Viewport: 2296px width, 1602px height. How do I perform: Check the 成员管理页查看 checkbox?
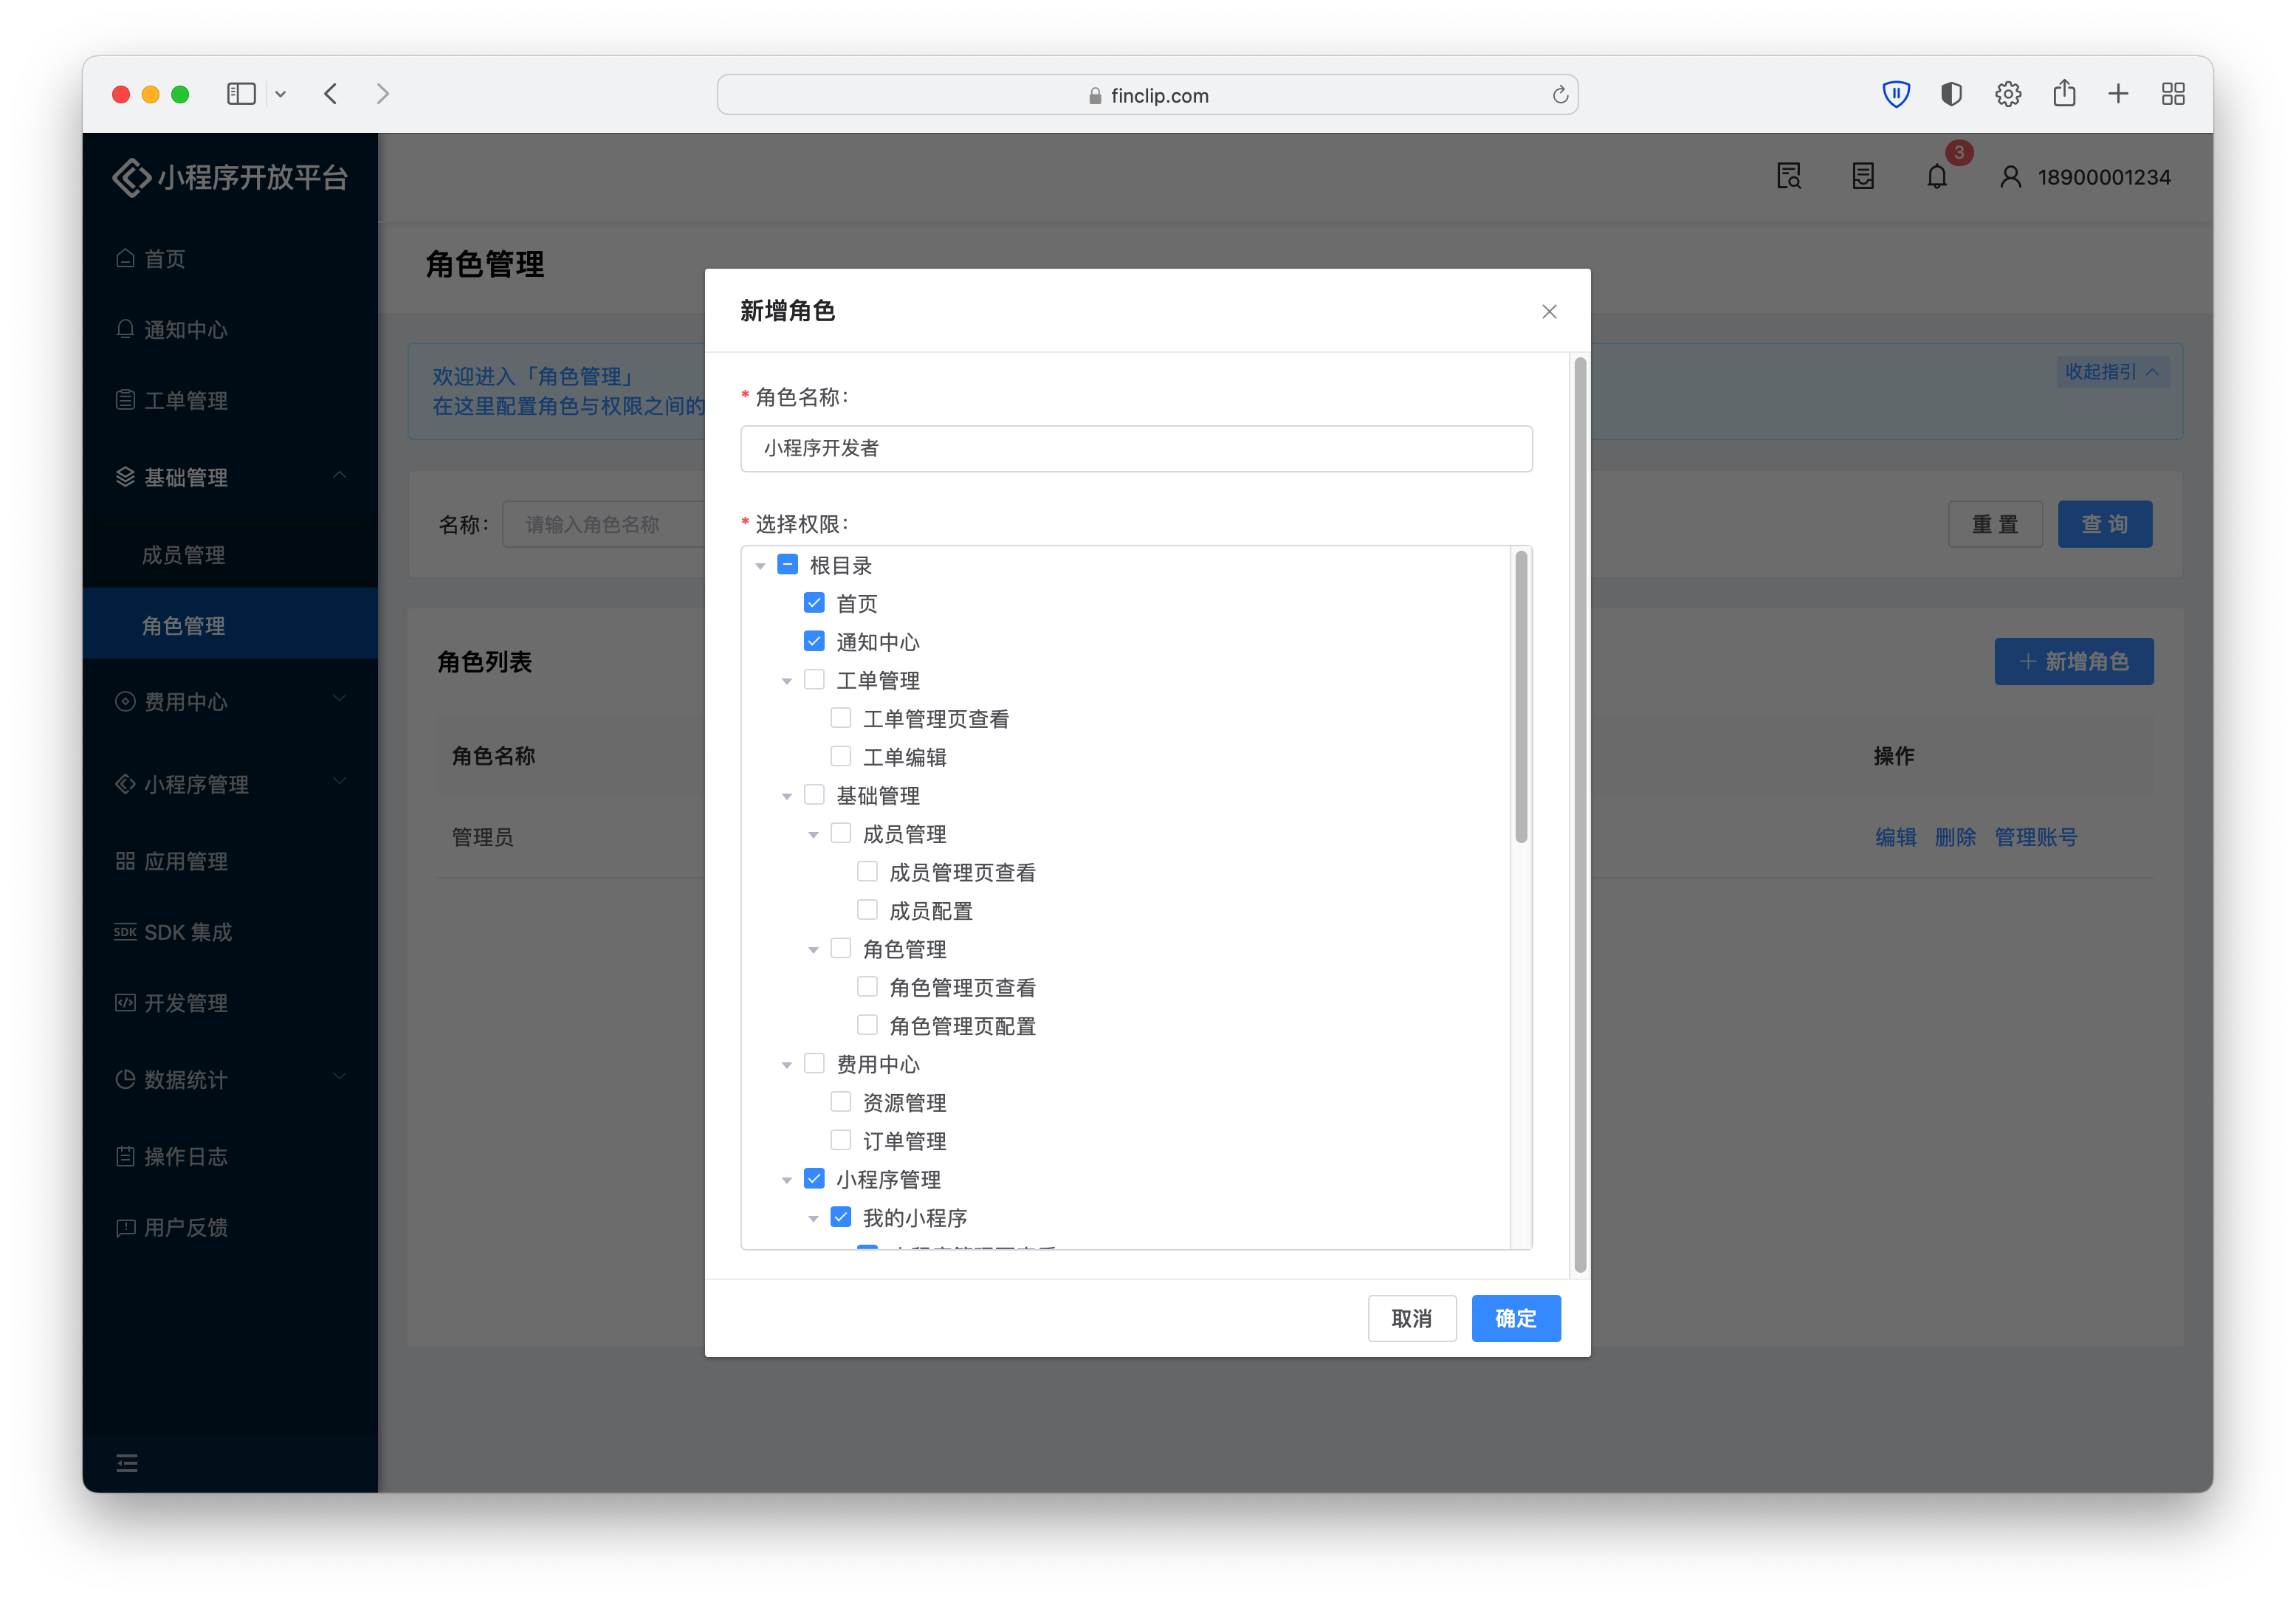868,872
